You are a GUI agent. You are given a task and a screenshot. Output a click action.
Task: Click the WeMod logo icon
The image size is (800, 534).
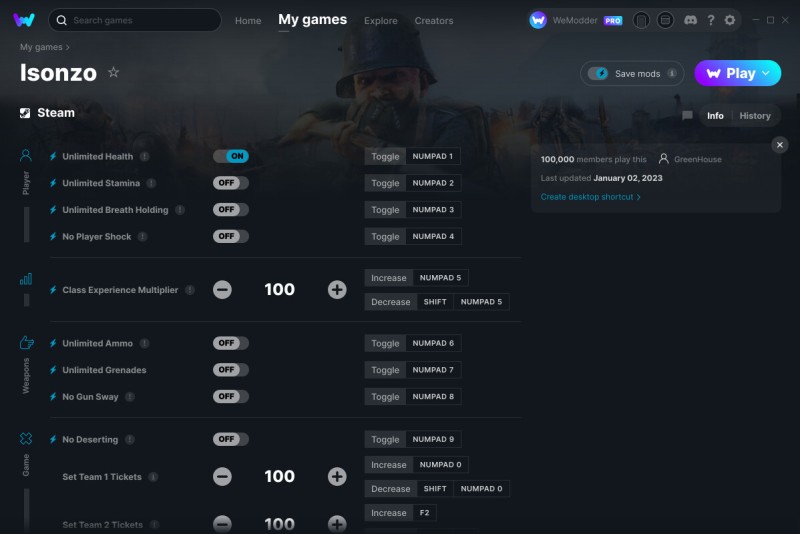(23, 20)
